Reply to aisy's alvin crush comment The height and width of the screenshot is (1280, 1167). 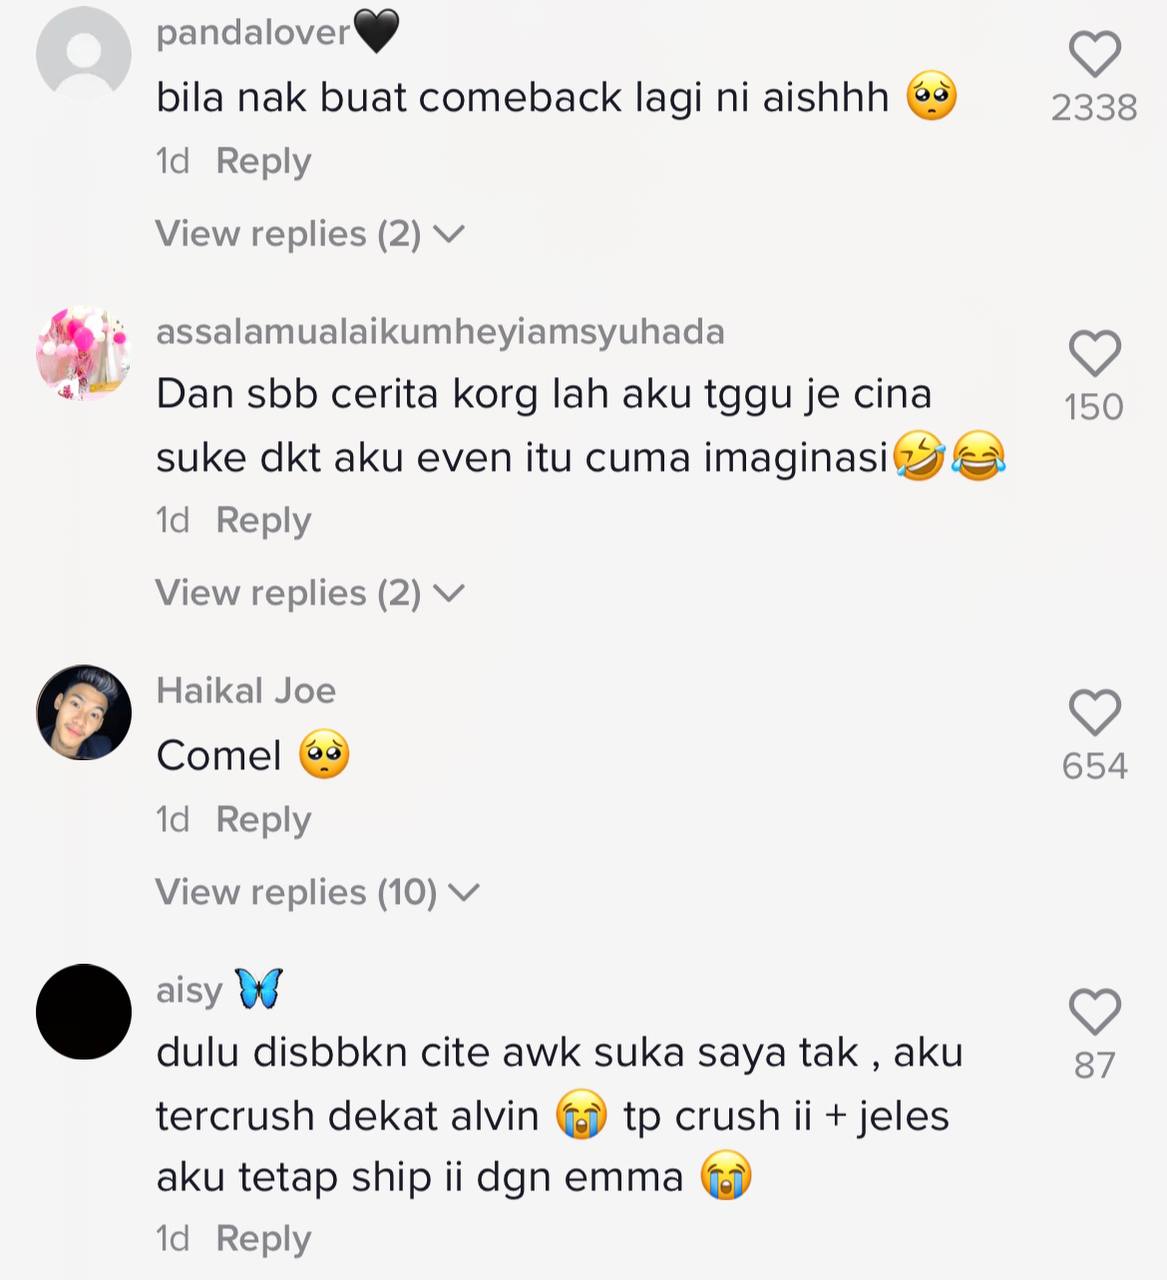point(264,1238)
